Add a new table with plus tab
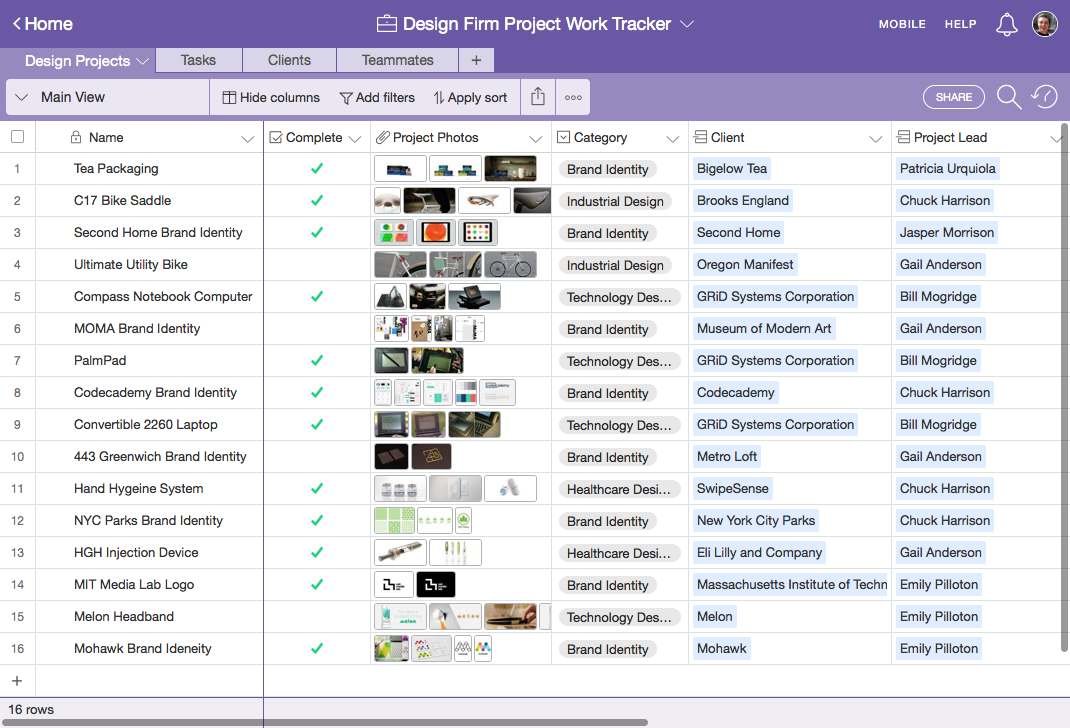The image size is (1070, 728). (476, 60)
